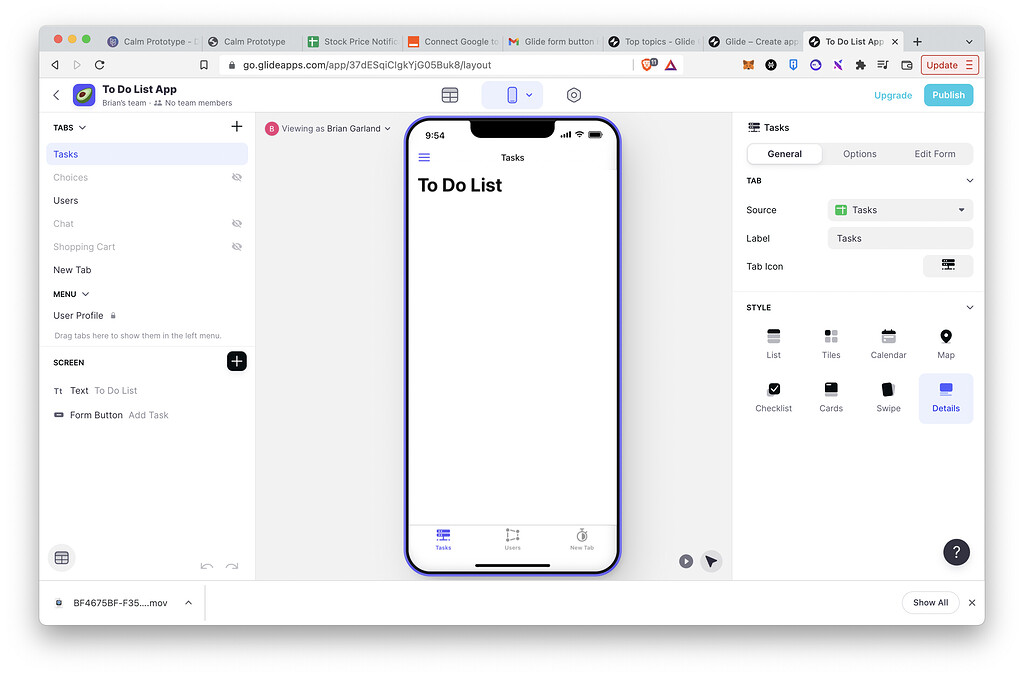The height and width of the screenshot is (677, 1024).
Task: Select the Checklist style
Action: point(773,396)
